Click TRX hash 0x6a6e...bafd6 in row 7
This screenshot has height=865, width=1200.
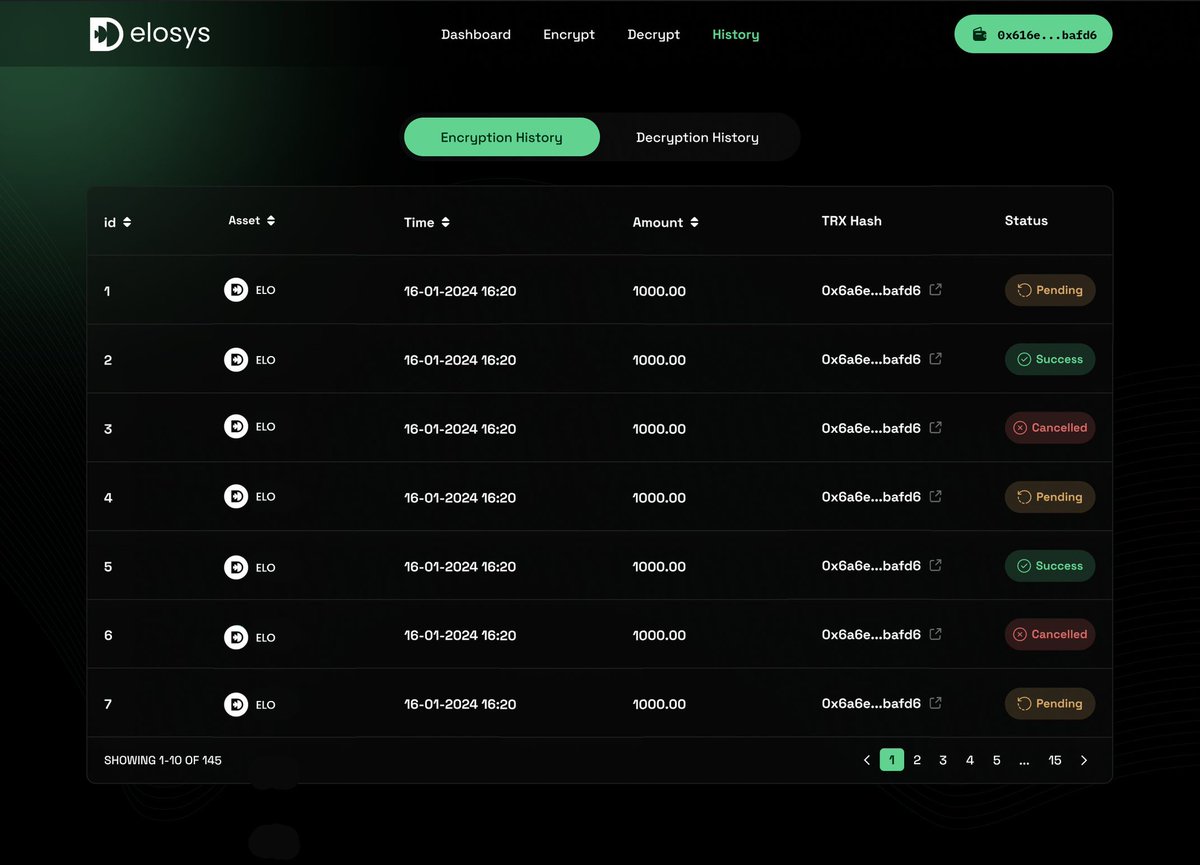pyautogui.click(x=871, y=704)
